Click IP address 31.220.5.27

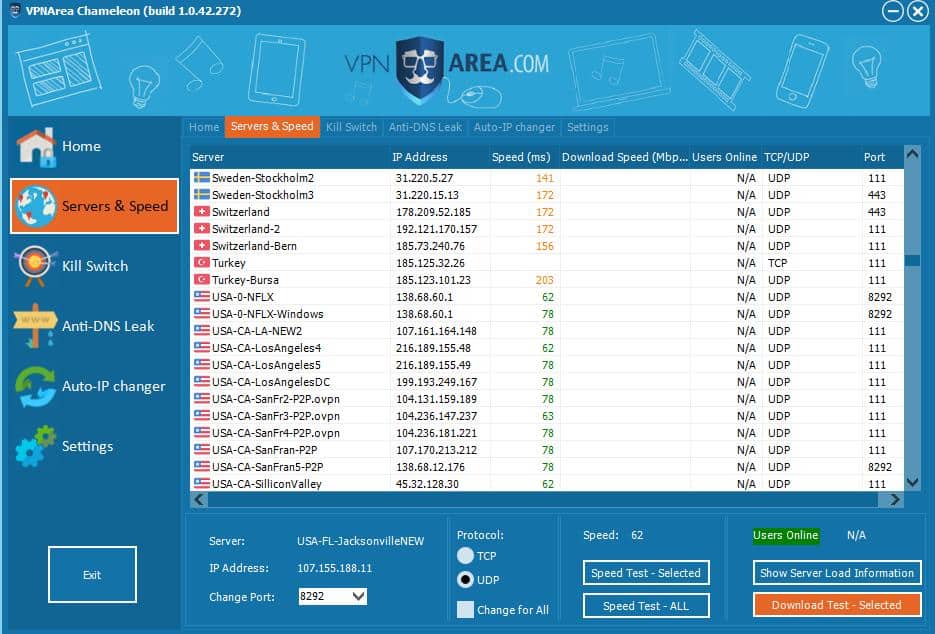tap(425, 178)
